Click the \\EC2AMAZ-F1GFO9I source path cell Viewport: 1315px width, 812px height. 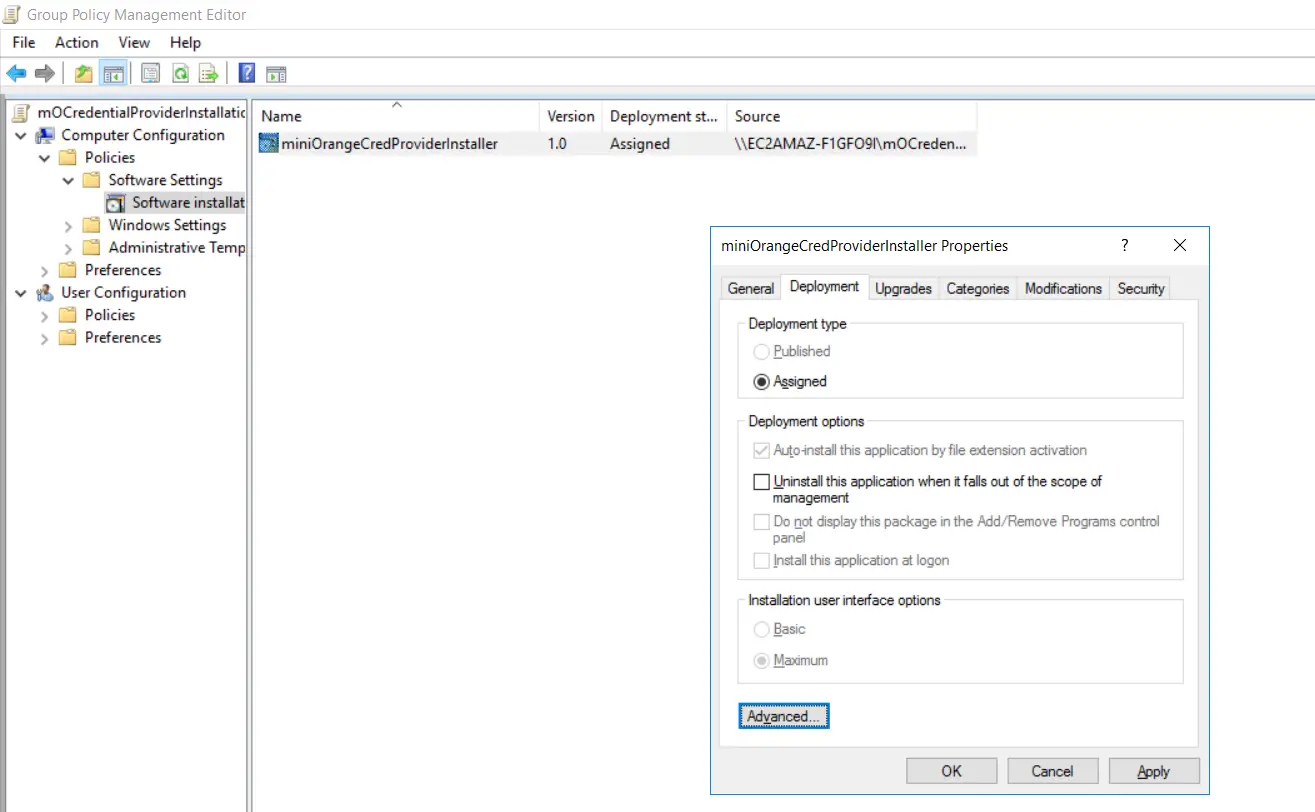pyautogui.click(x=851, y=144)
